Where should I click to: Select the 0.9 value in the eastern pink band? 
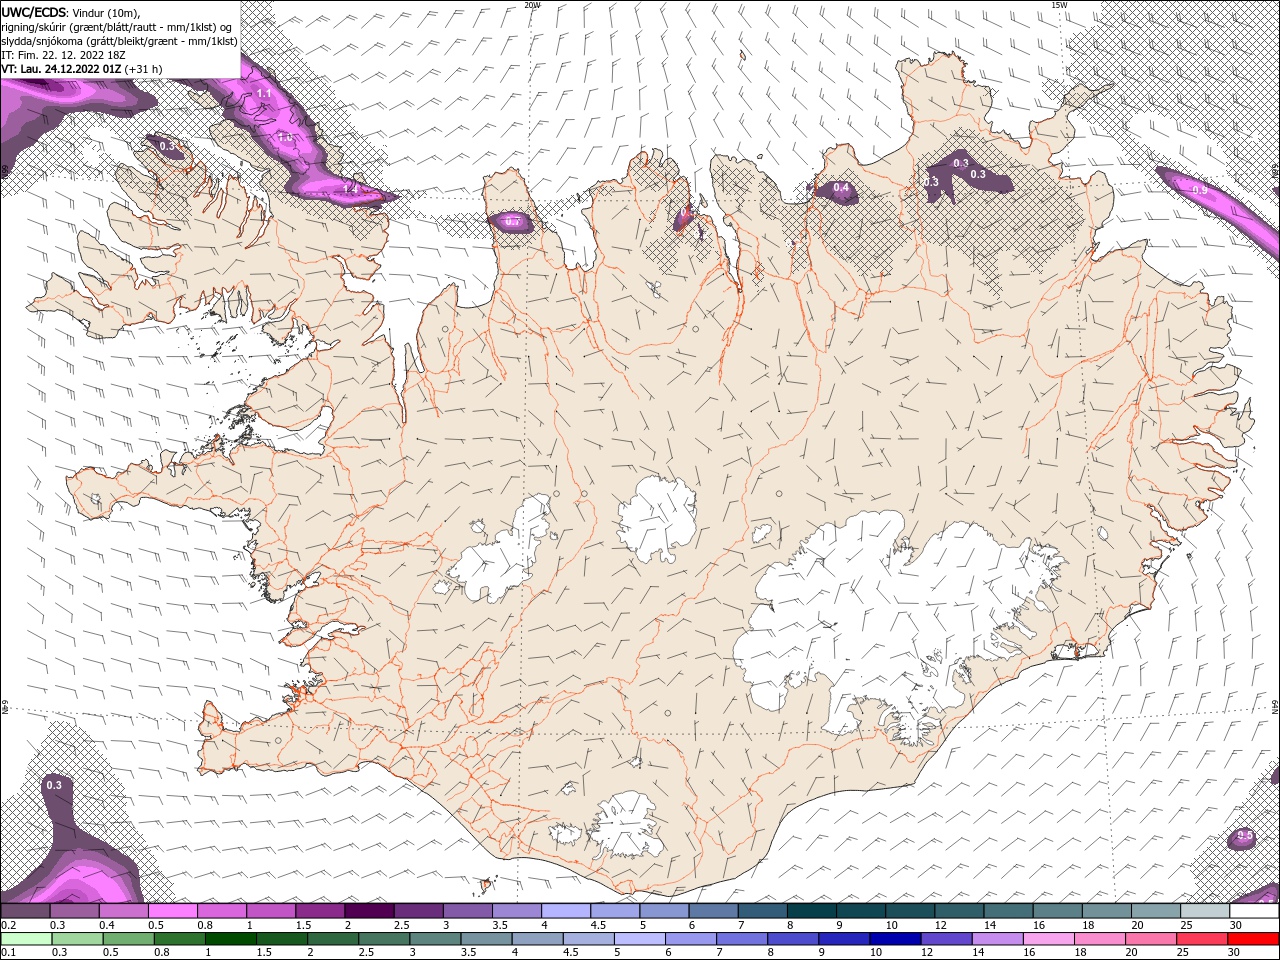pyautogui.click(x=1199, y=190)
